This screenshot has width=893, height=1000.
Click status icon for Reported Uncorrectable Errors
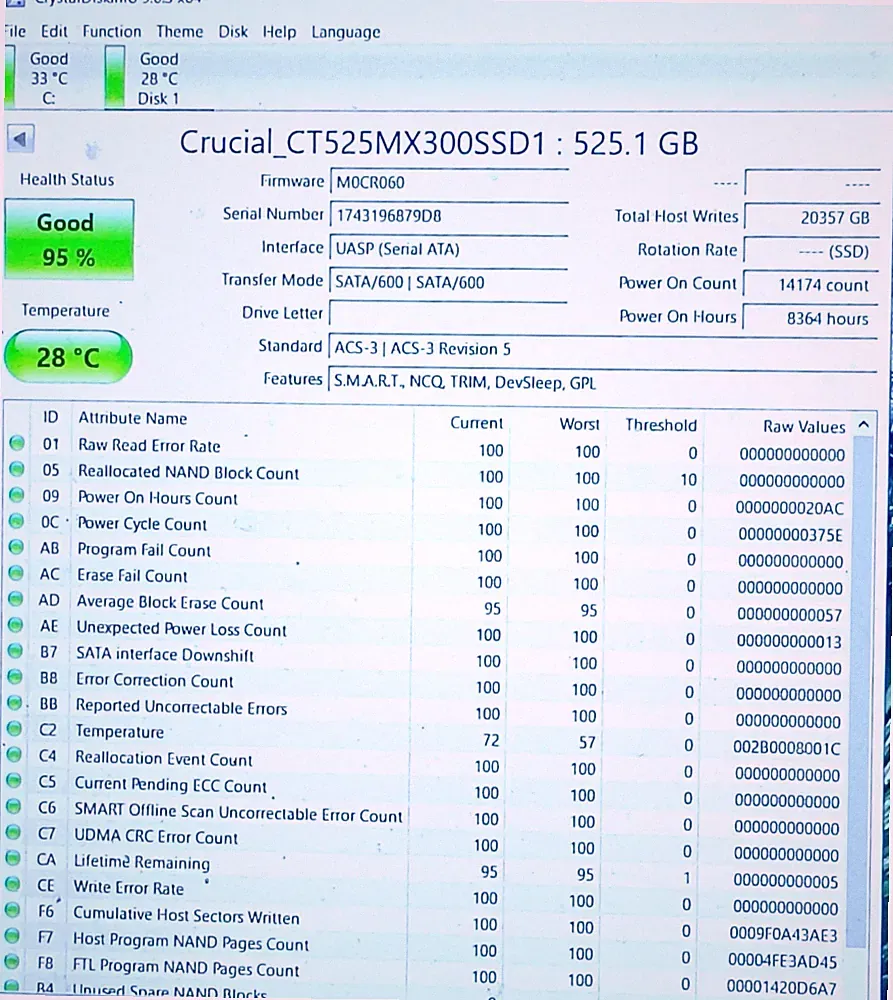click(15, 703)
